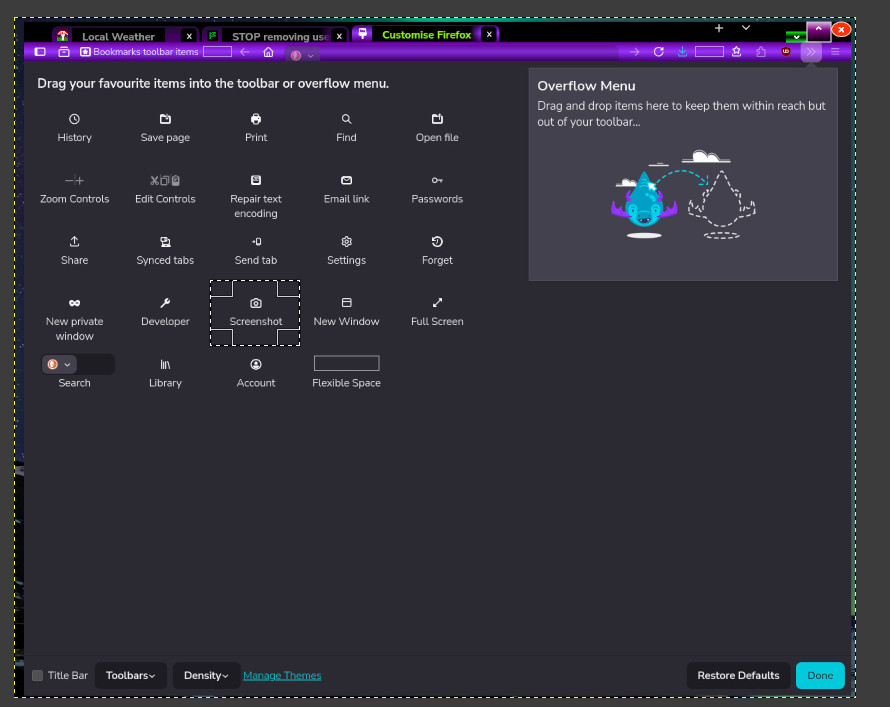Open the list all tabs chevron
The width and height of the screenshot is (890, 707).
pos(746,28)
